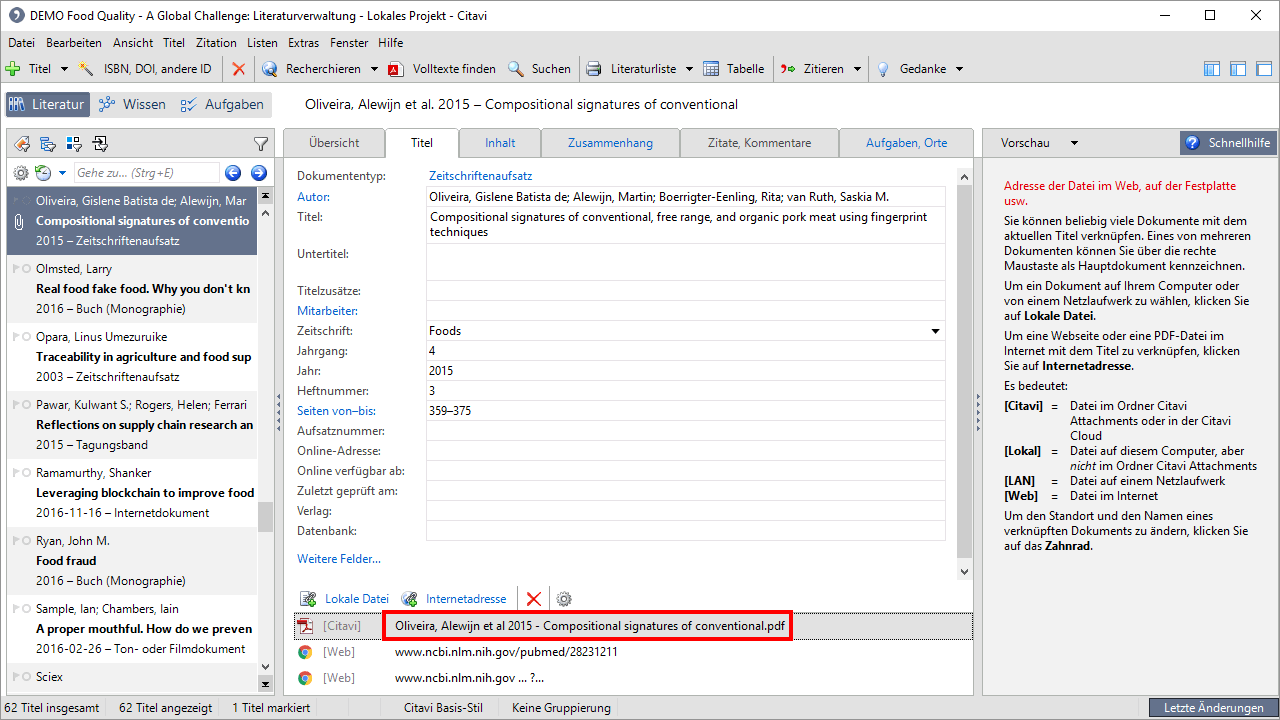Viewport: 1280px width, 720px height.
Task: Click the Letzte Änderungen button
Action: coord(1213,708)
